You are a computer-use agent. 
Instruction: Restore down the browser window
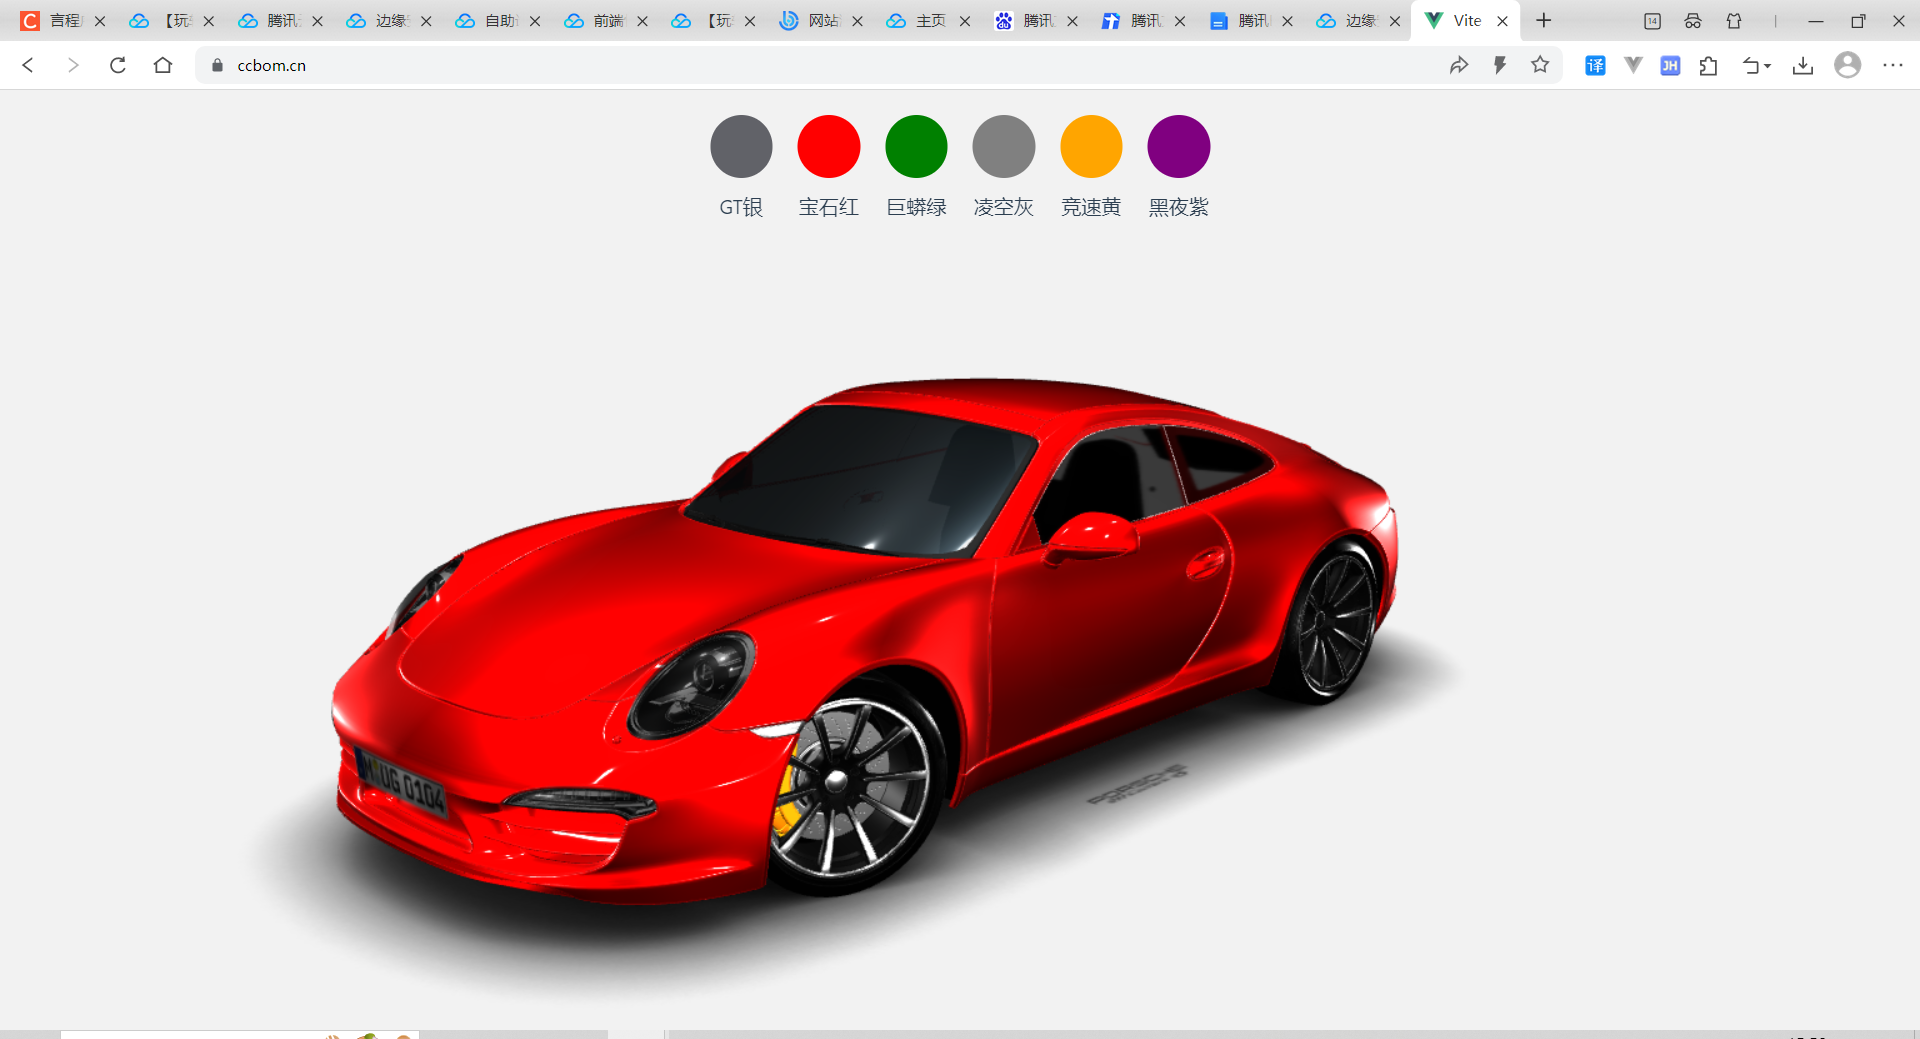[x=1858, y=21]
